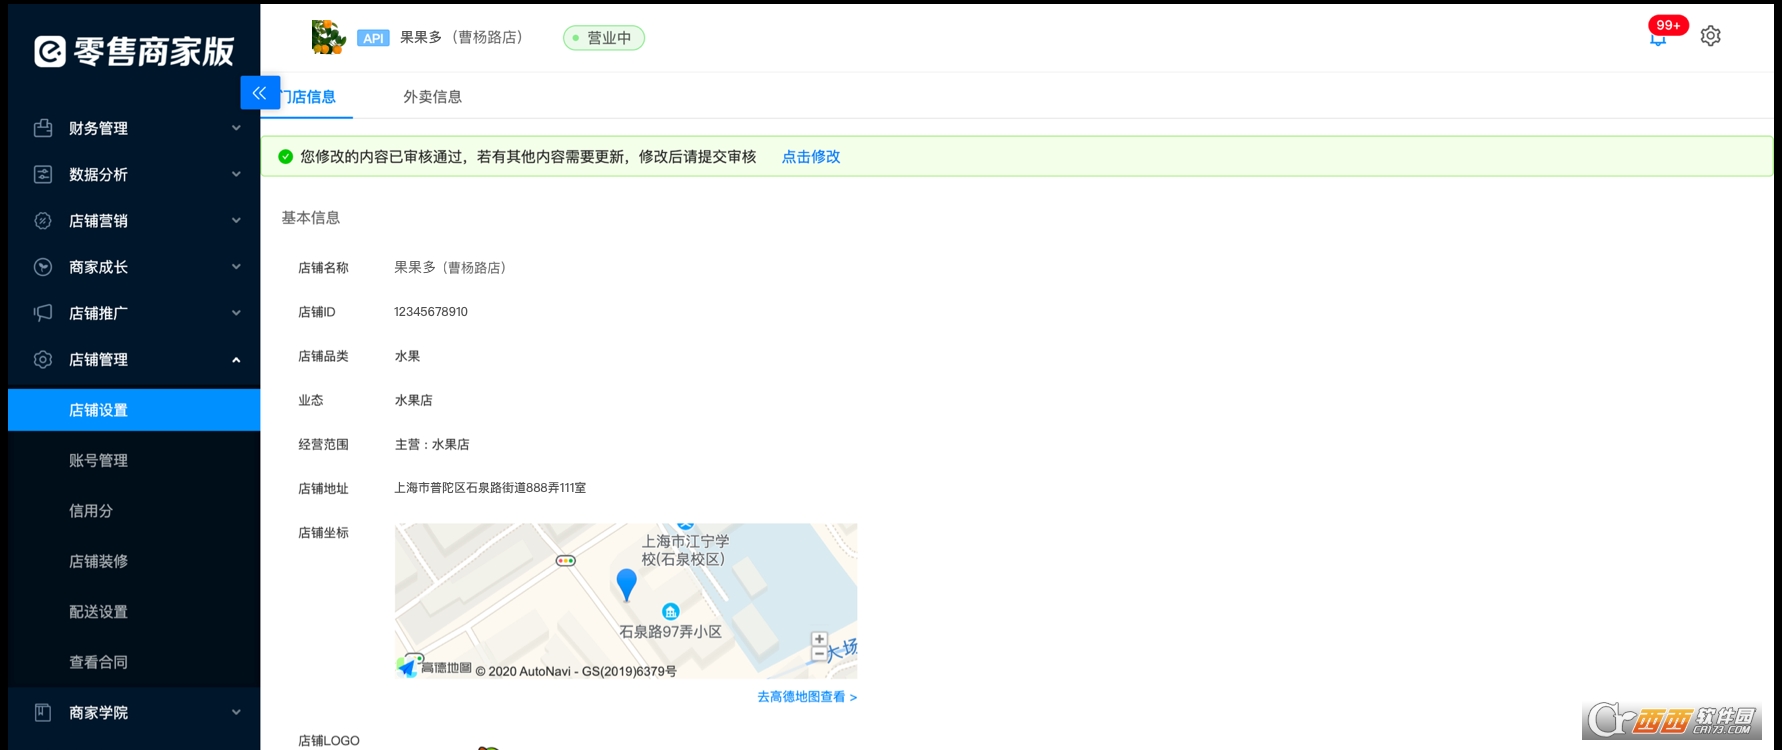Open notifications bell with 99+ badge
The image size is (1782, 750).
point(1658,38)
